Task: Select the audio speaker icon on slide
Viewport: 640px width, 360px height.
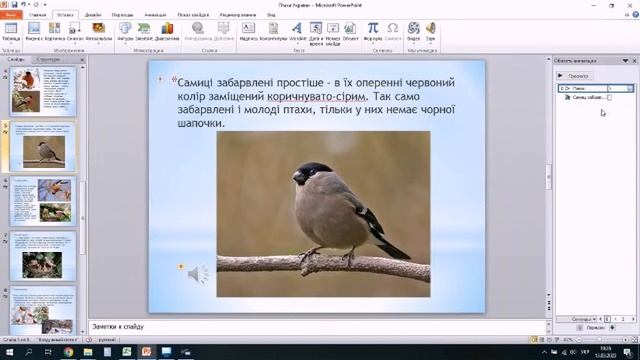Action: (198, 274)
